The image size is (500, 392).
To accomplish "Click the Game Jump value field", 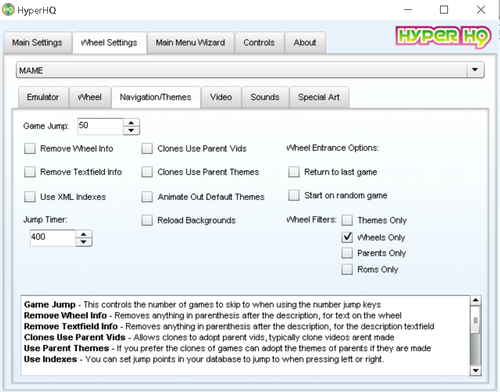I will pyautogui.click(x=100, y=126).
